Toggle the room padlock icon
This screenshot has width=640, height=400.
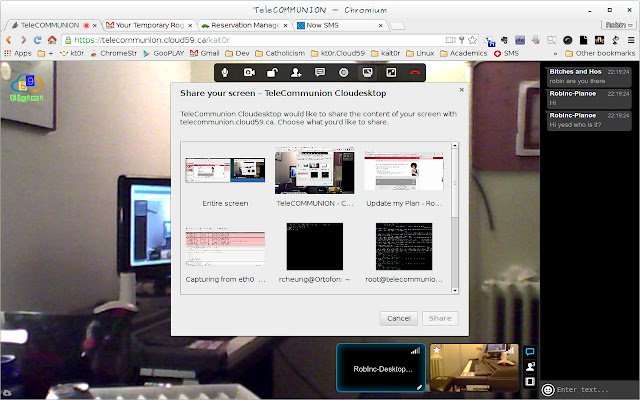click(x=272, y=73)
